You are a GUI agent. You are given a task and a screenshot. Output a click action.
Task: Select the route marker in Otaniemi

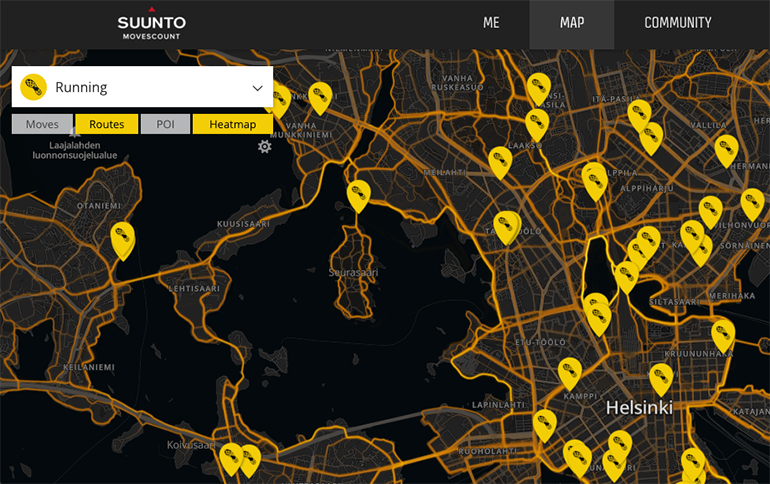click(123, 240)
